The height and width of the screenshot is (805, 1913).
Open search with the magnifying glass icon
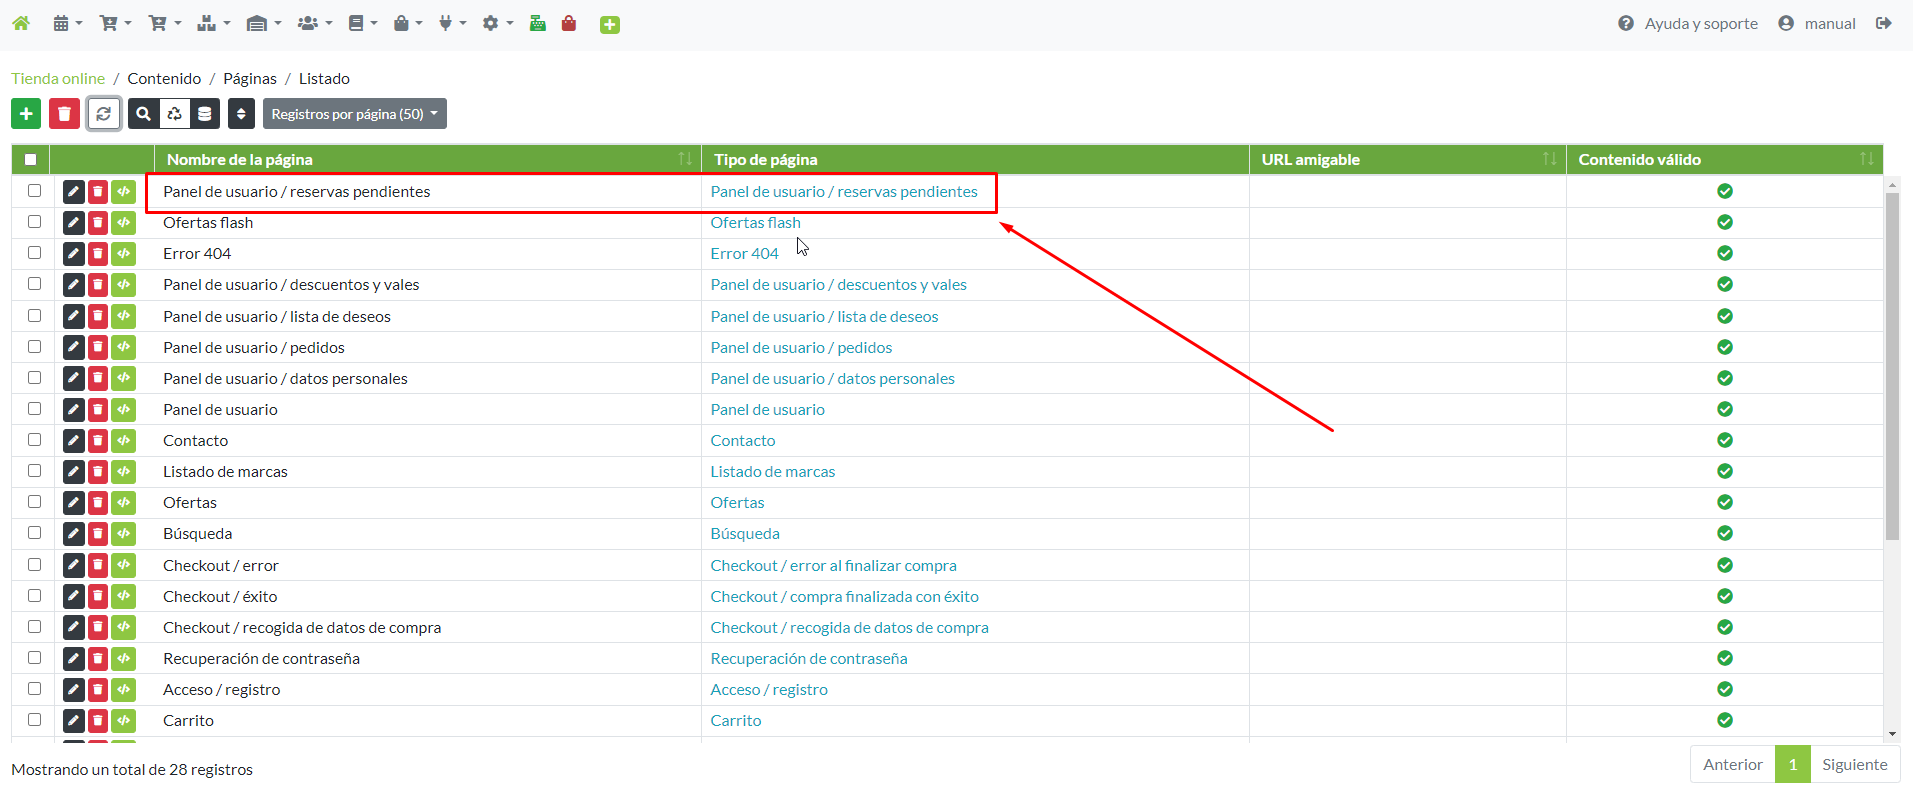pos(143,114)
